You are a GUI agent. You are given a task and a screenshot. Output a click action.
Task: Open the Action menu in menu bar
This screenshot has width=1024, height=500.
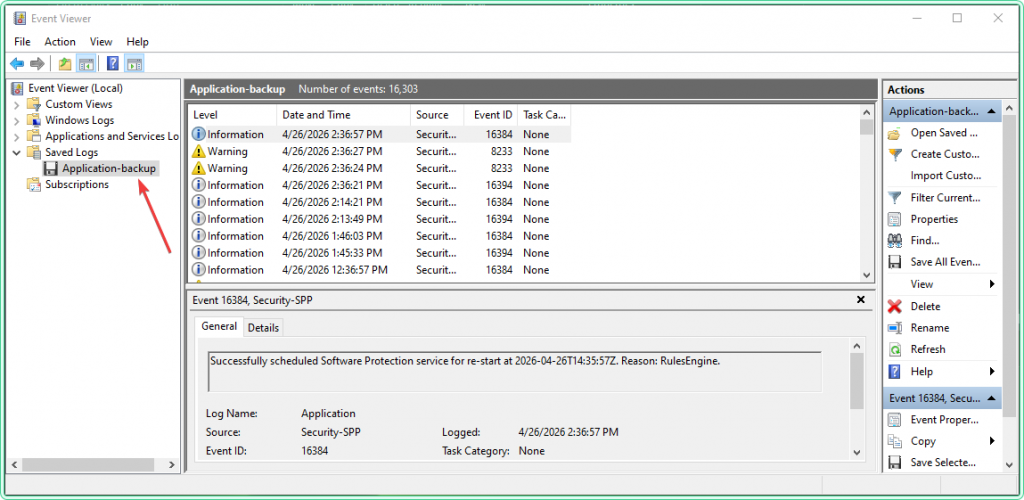pyautogui.click(x=60, y=42)
